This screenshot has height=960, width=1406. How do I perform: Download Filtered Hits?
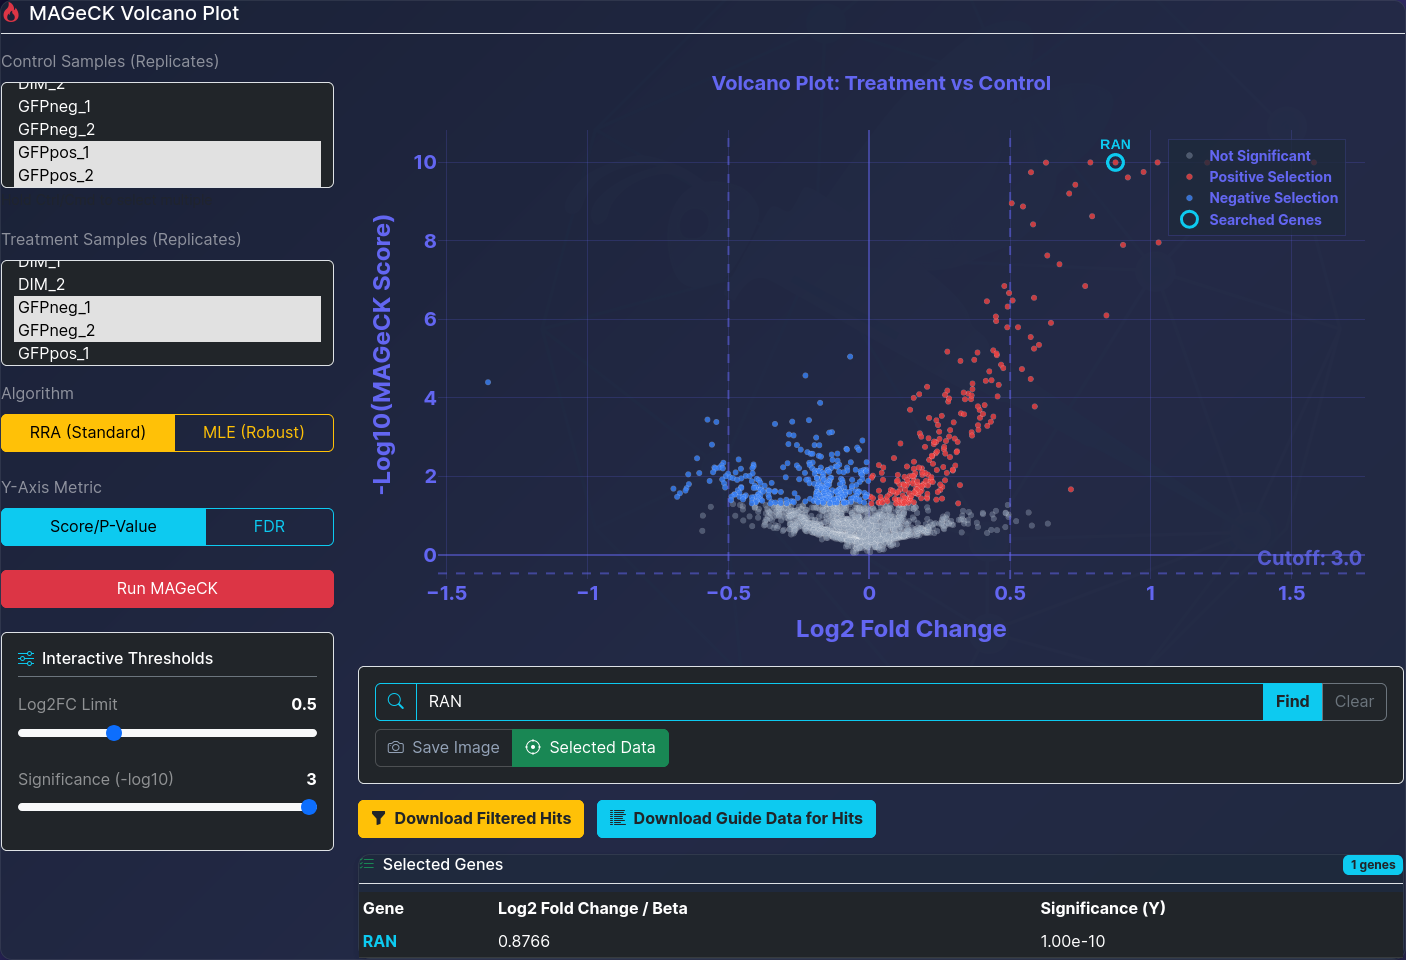(471, 819)
